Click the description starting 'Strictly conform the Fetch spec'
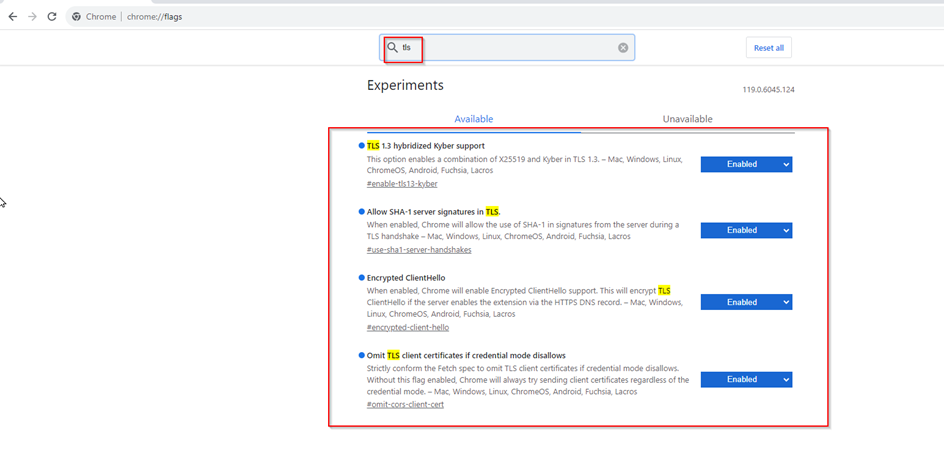This screenshot has width=944, height=475. (x=528, y=380)
